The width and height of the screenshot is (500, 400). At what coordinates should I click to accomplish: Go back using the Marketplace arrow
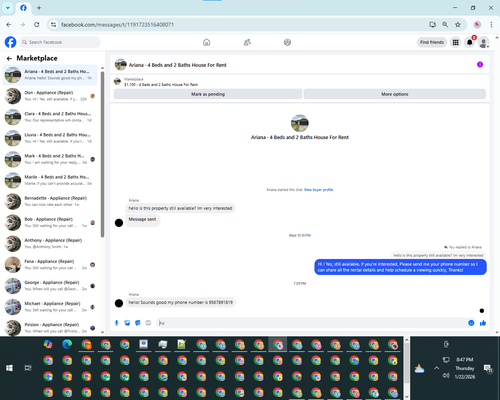(9, 58)
